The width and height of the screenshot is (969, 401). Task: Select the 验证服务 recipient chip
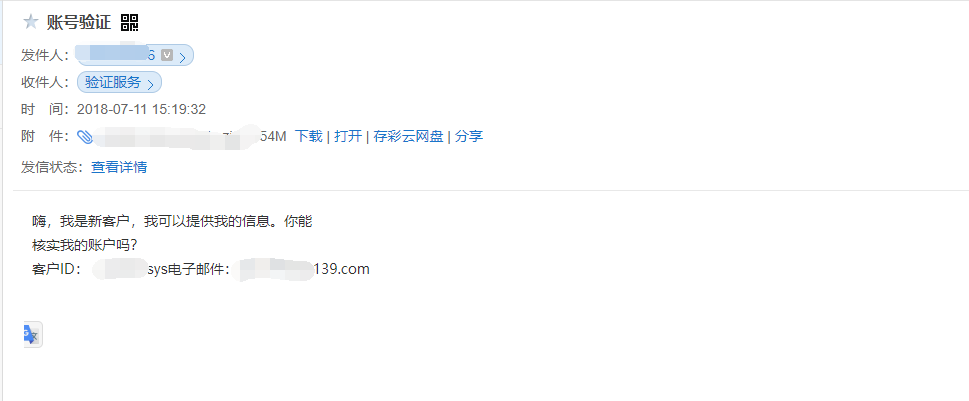coord(119,82)
